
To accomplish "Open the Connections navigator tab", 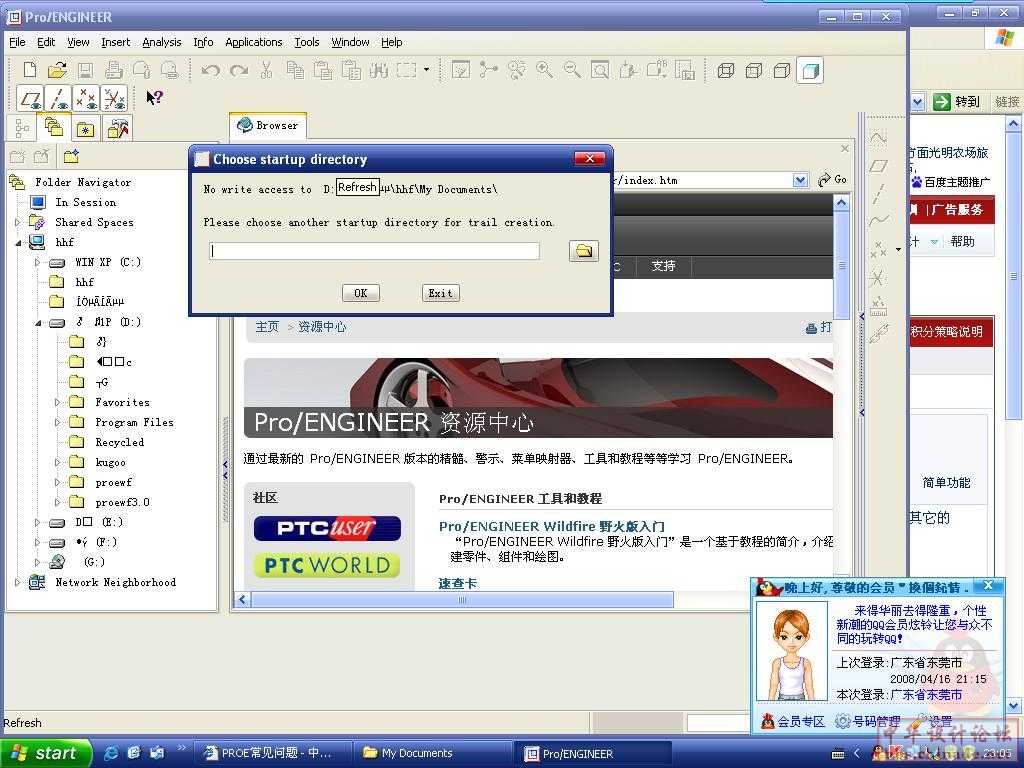I will [x=118, y=128].
